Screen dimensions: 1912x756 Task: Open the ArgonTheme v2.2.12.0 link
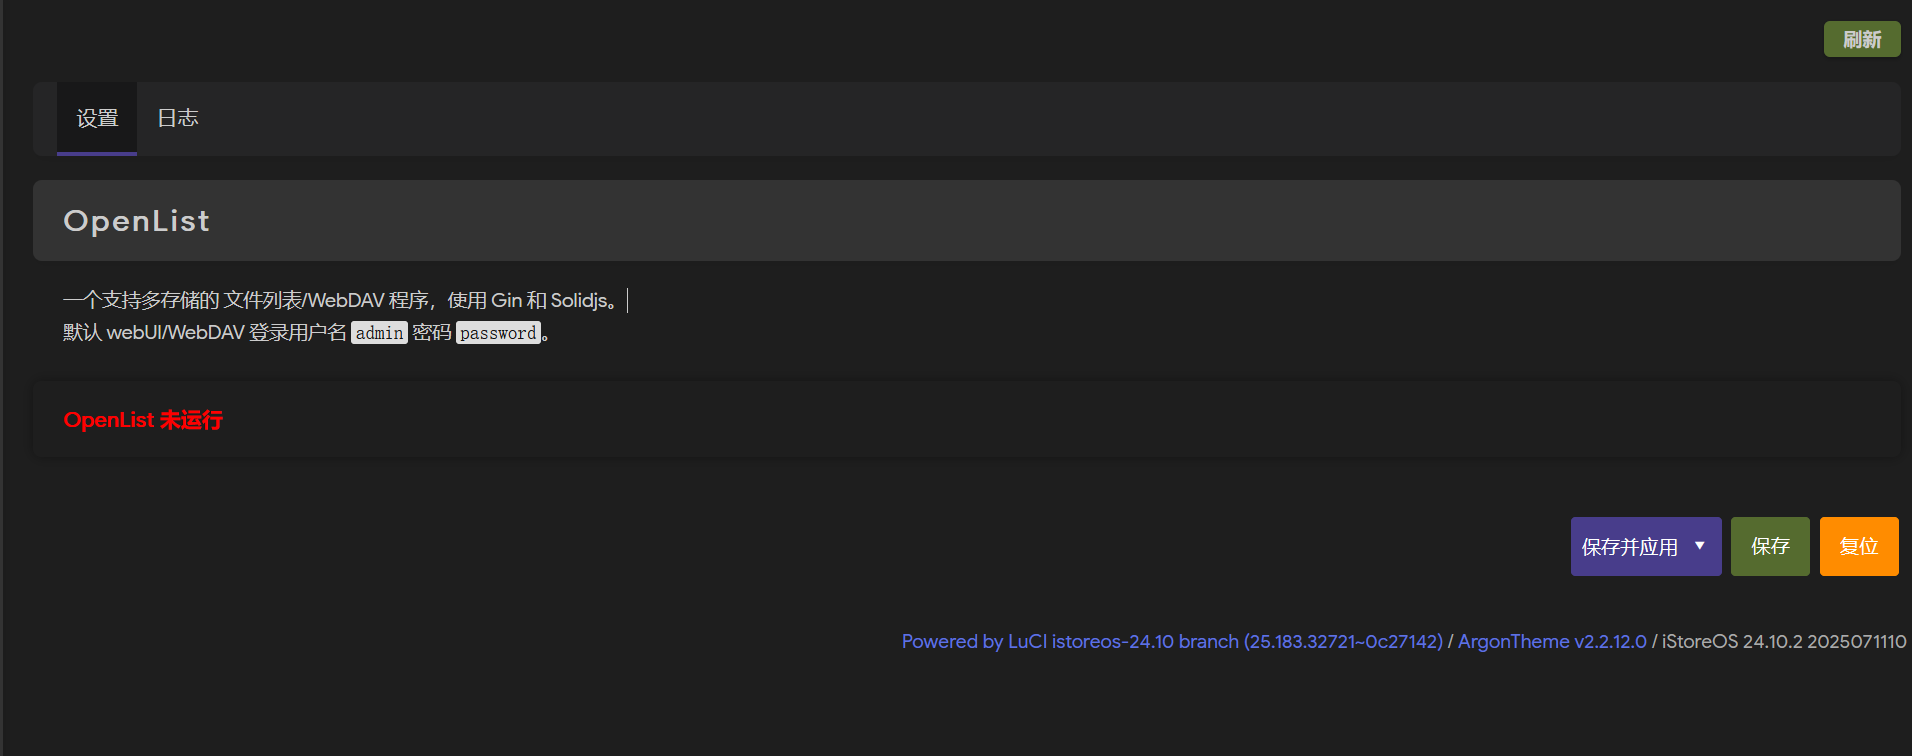(1551, 642)
